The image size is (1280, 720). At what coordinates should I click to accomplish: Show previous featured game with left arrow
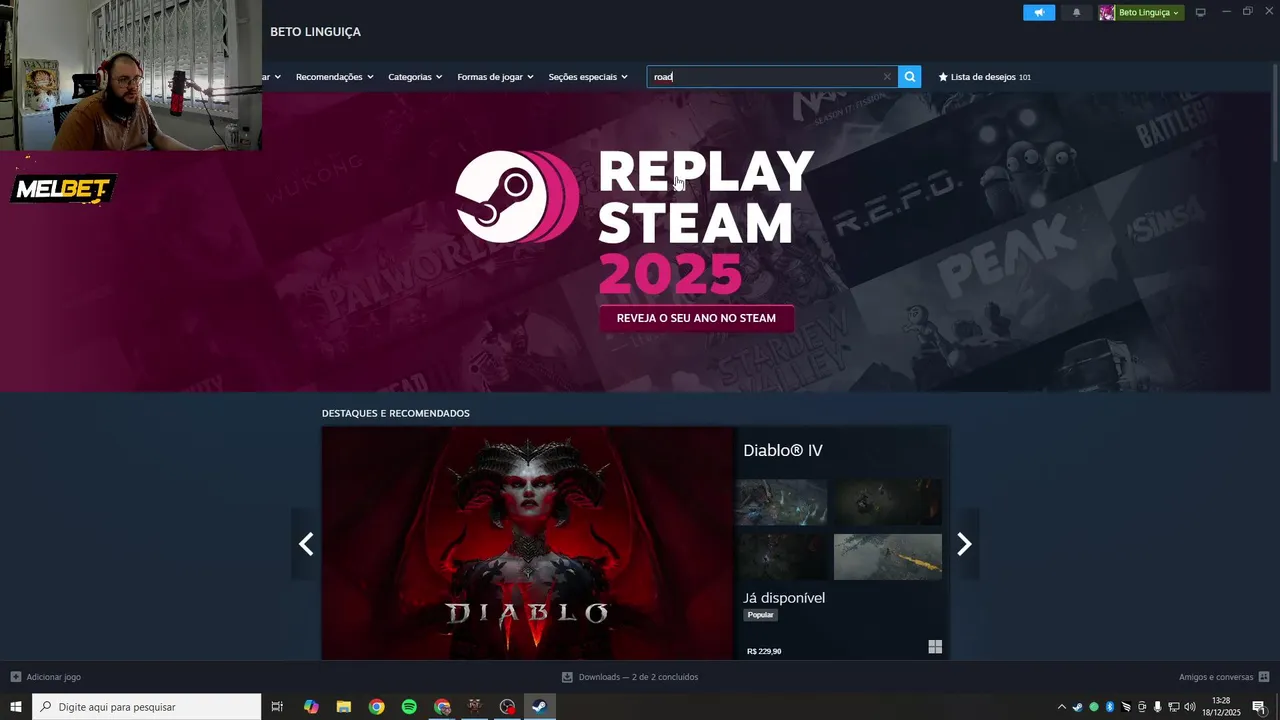pyautogui.click(x=306, y=544)
